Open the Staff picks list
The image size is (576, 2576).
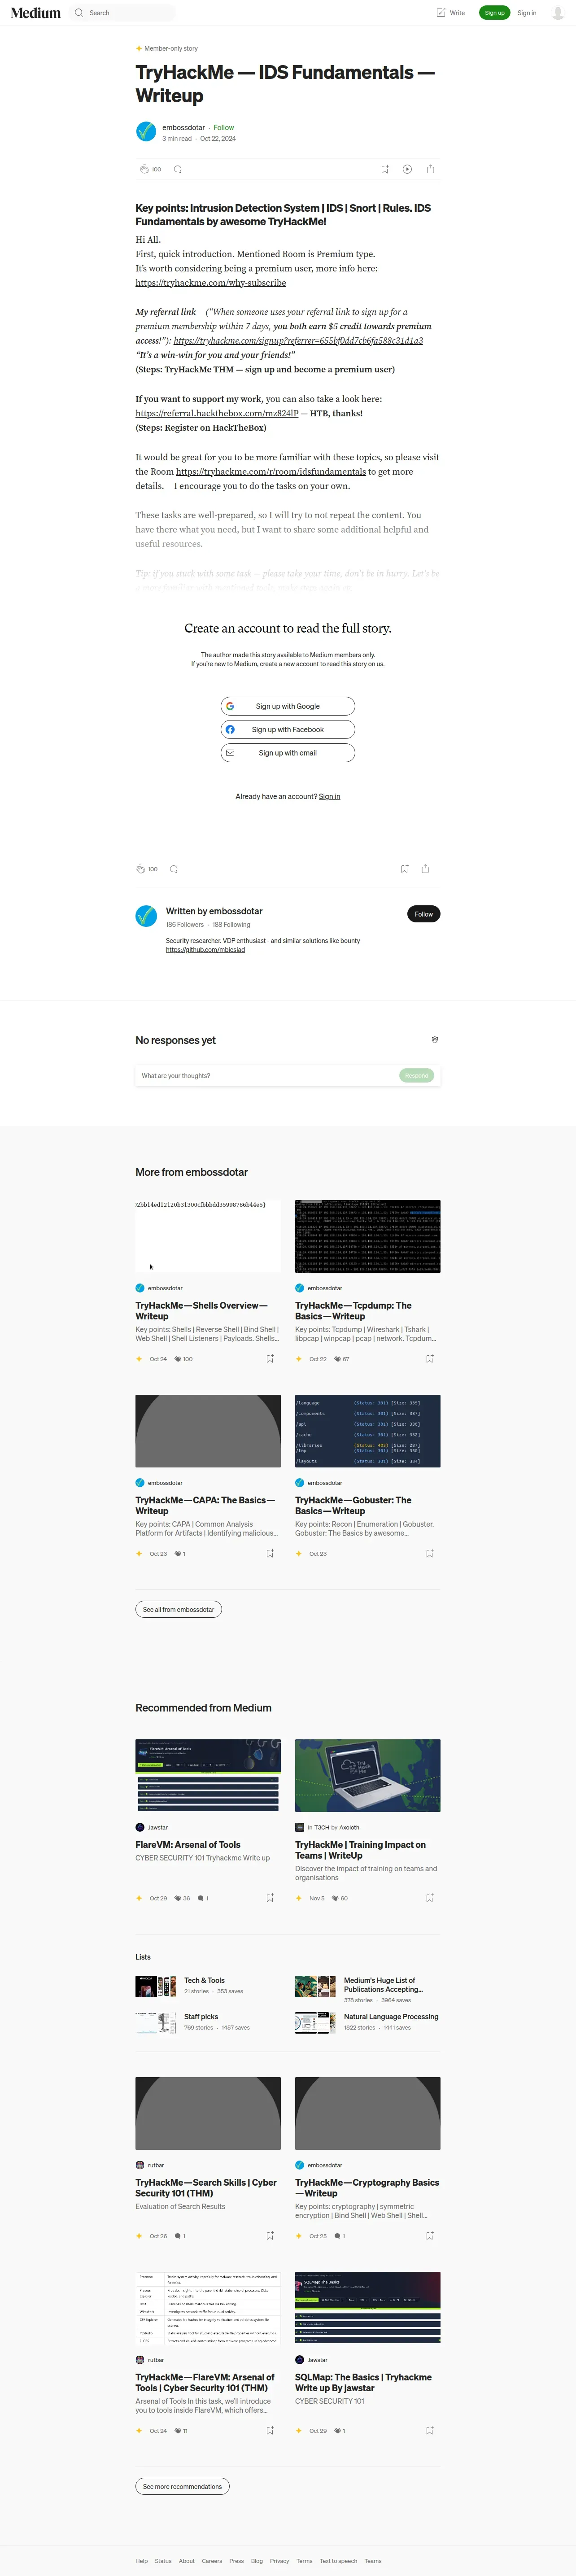pyautogui.click(x=201, y=2018)
